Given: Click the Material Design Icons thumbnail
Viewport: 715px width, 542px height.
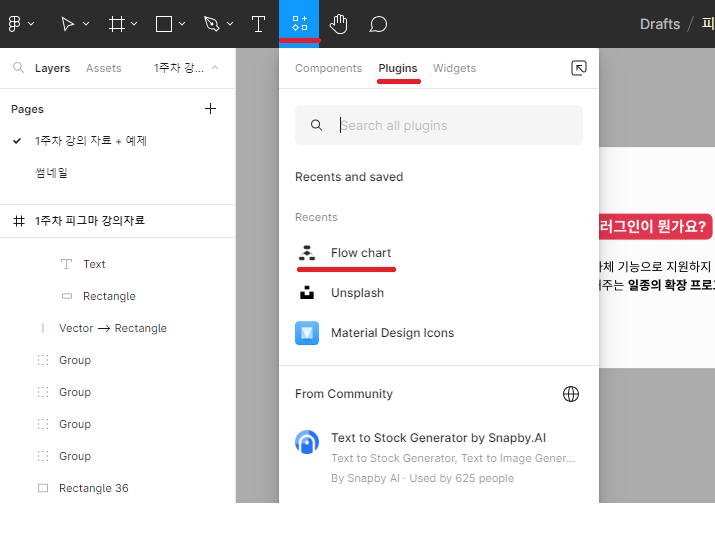Looking at the screenshot, I should pyautogui.click(x=307, y=333).
